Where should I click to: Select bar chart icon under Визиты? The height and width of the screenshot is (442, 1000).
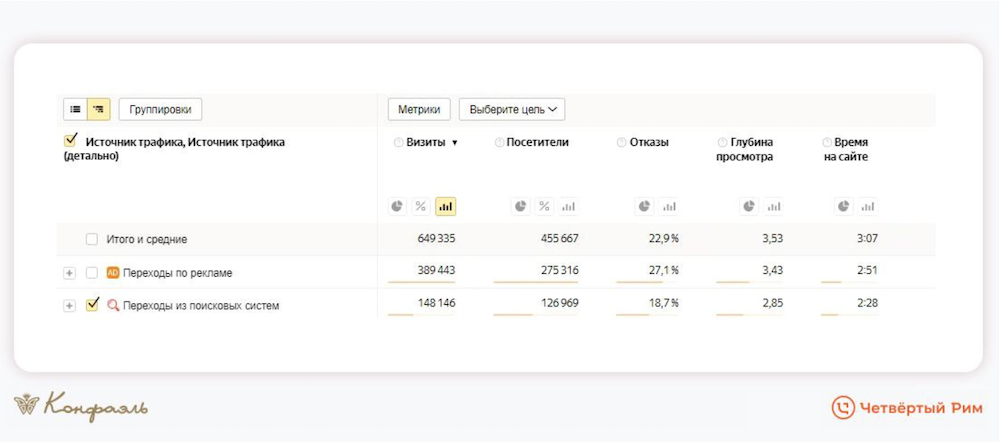(x=445, y=206)
